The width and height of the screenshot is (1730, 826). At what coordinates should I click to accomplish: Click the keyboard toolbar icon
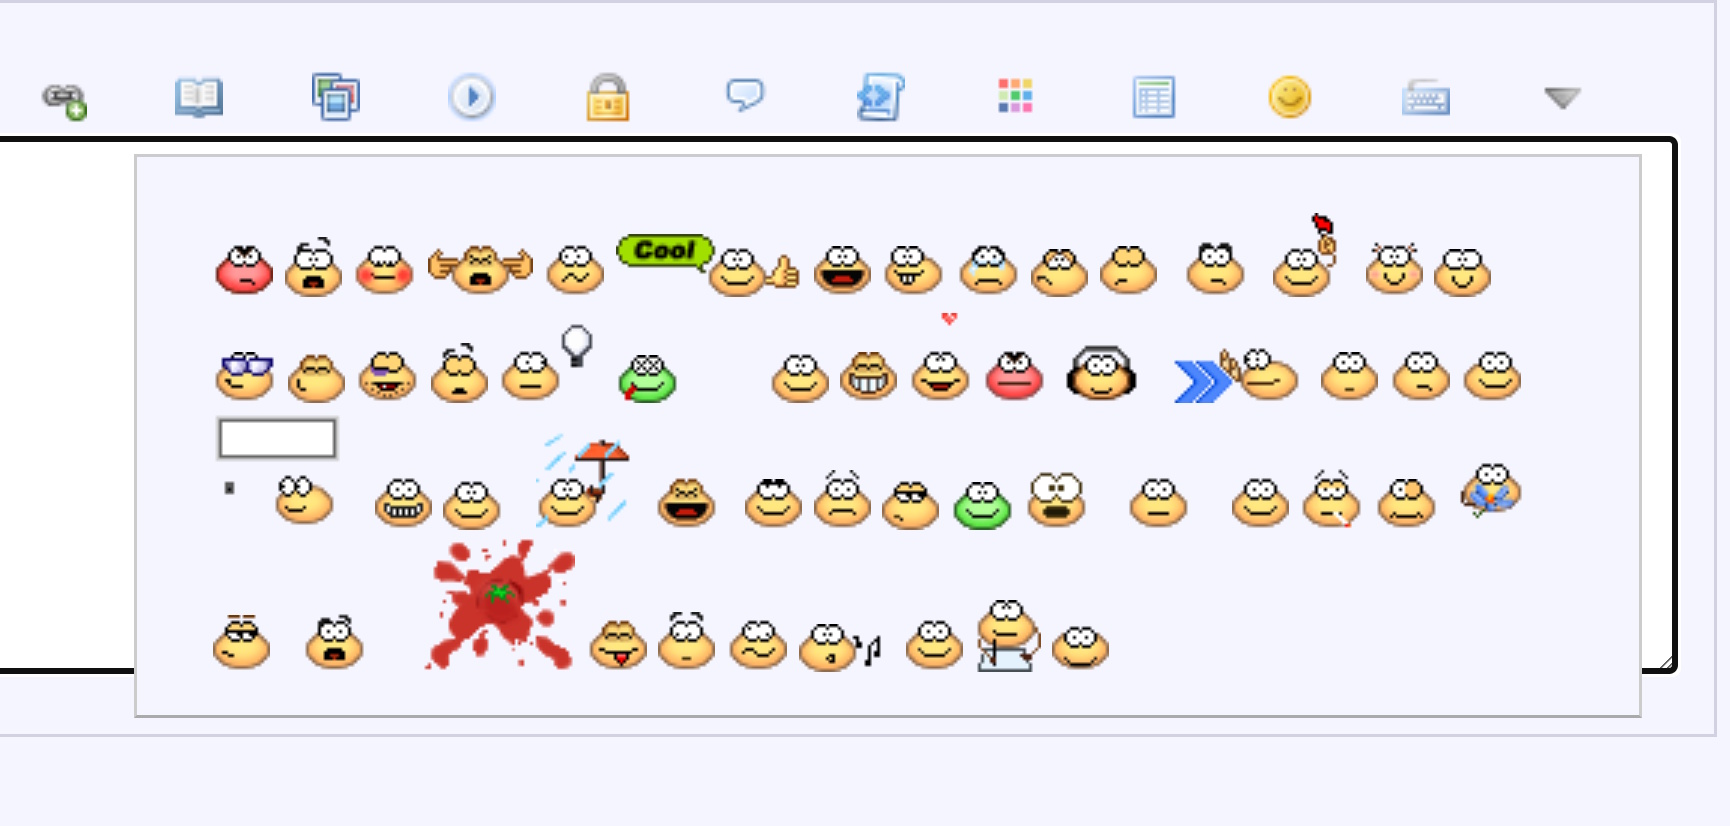point(1426,98)
